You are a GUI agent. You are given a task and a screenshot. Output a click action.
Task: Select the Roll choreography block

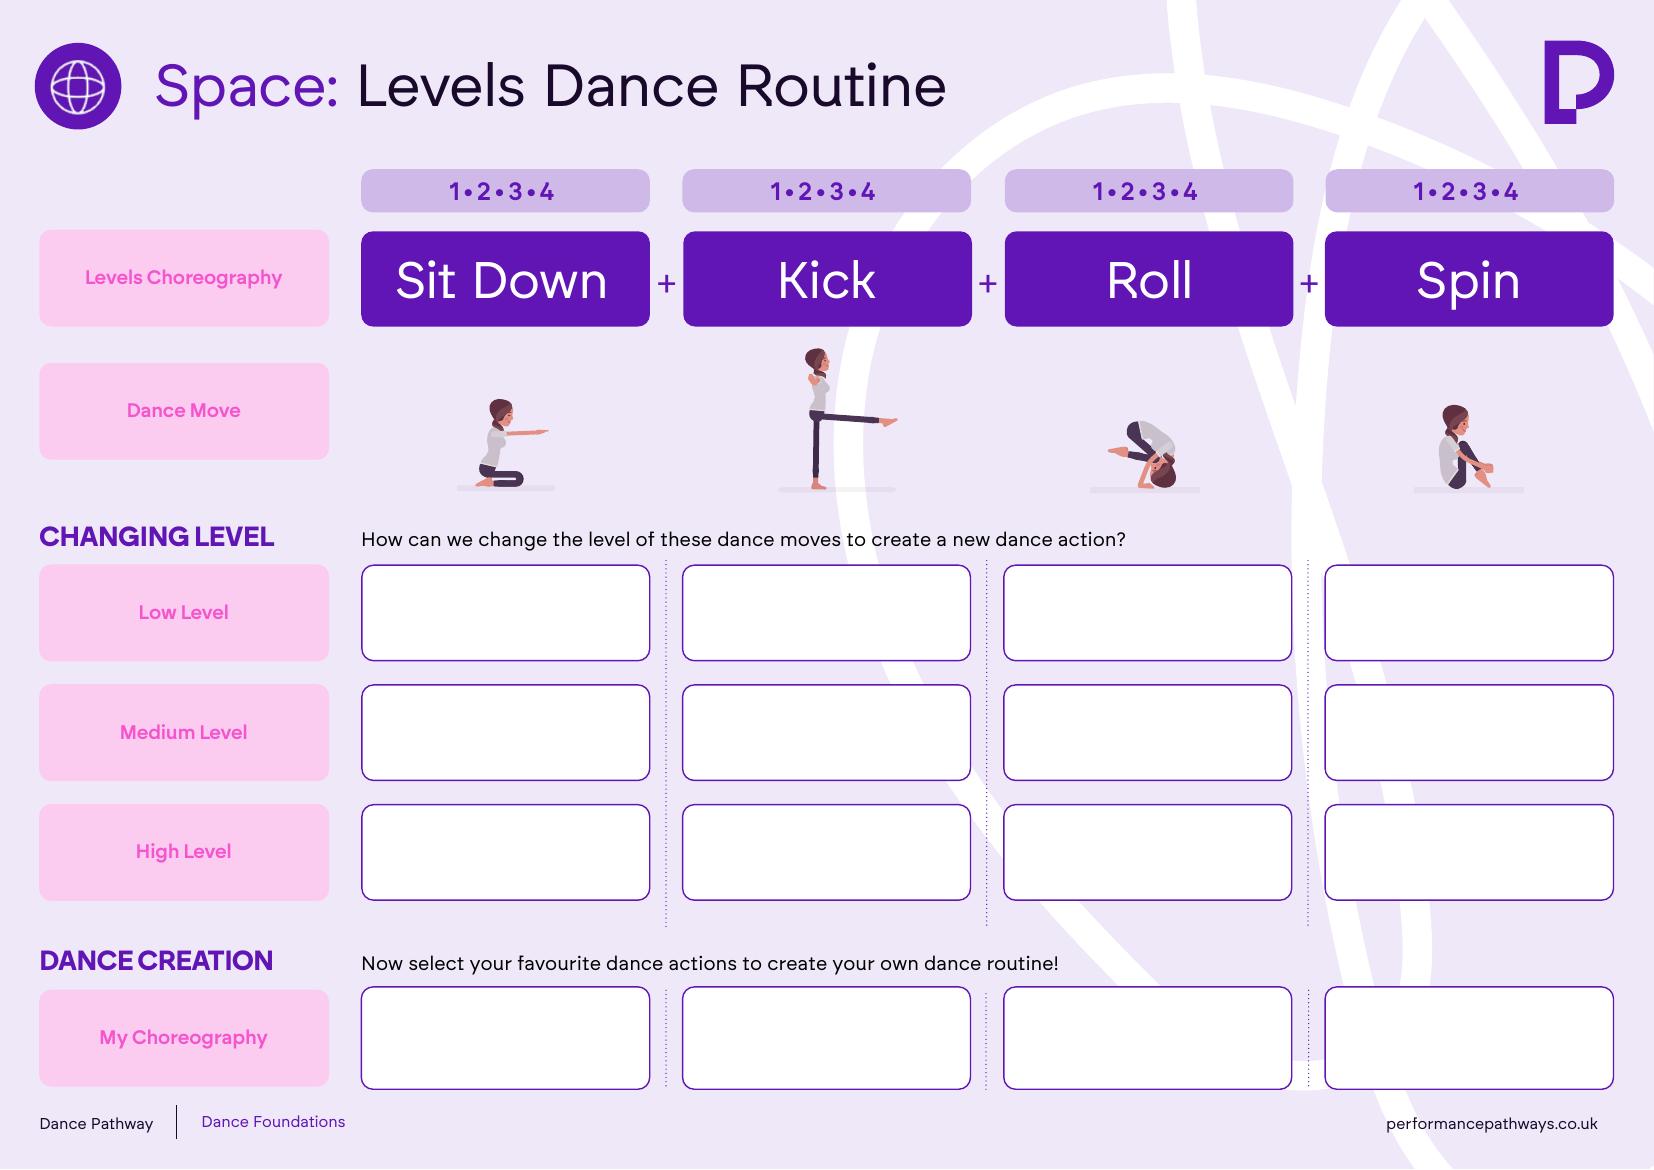point(1148,279)
